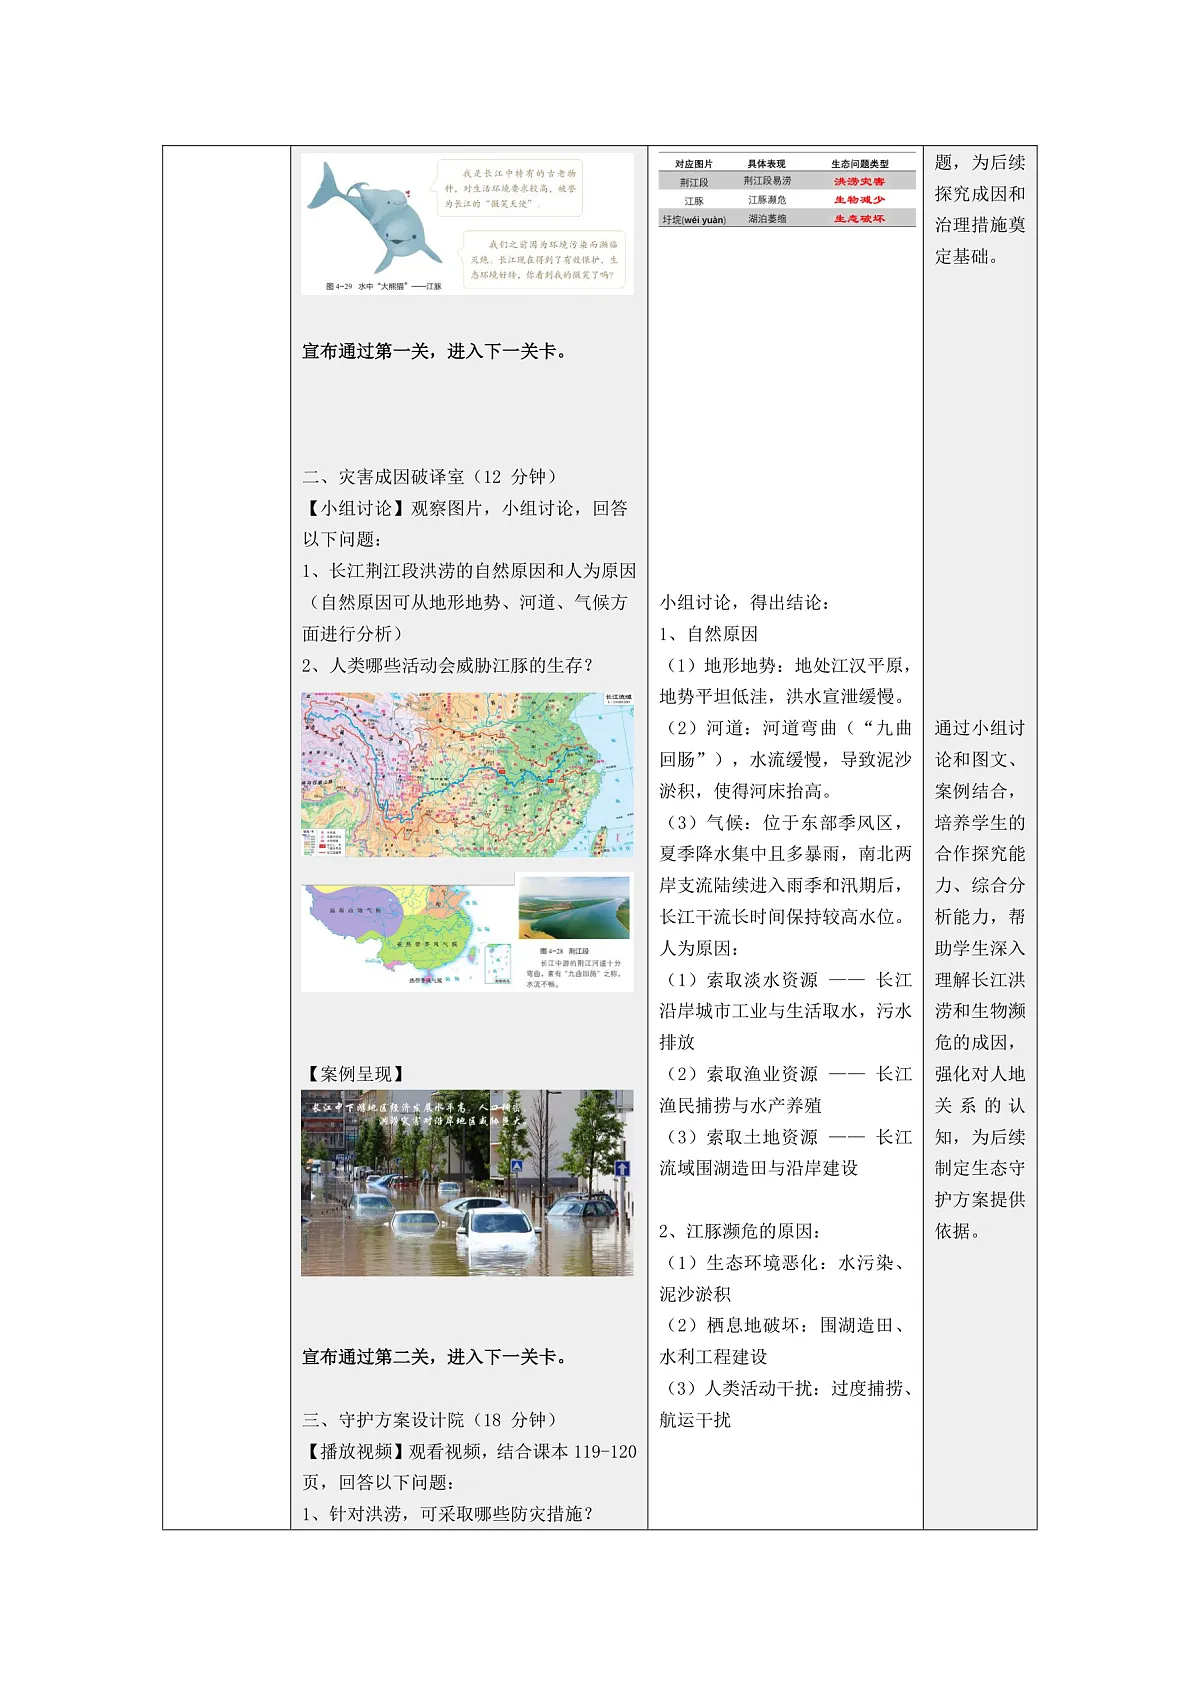Click line starting 【小组讨论】观察图片
The height and width of the screenshot is (1697, 1200).
(465, 508)
